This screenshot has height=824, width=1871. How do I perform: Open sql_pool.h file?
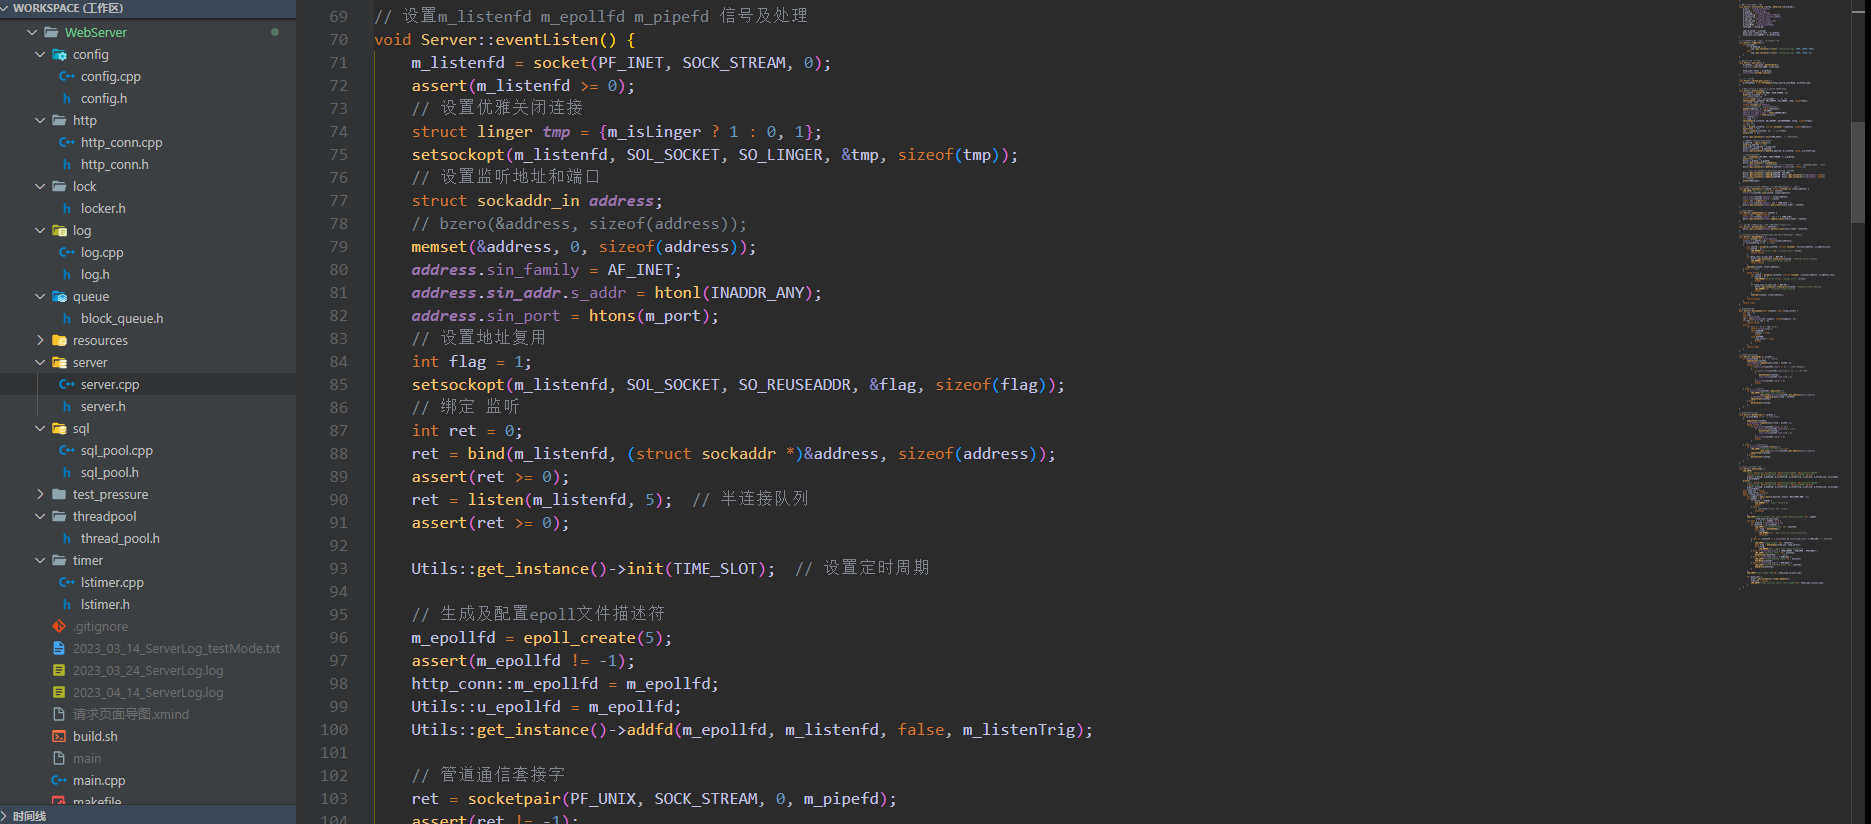tap(110, 472)
